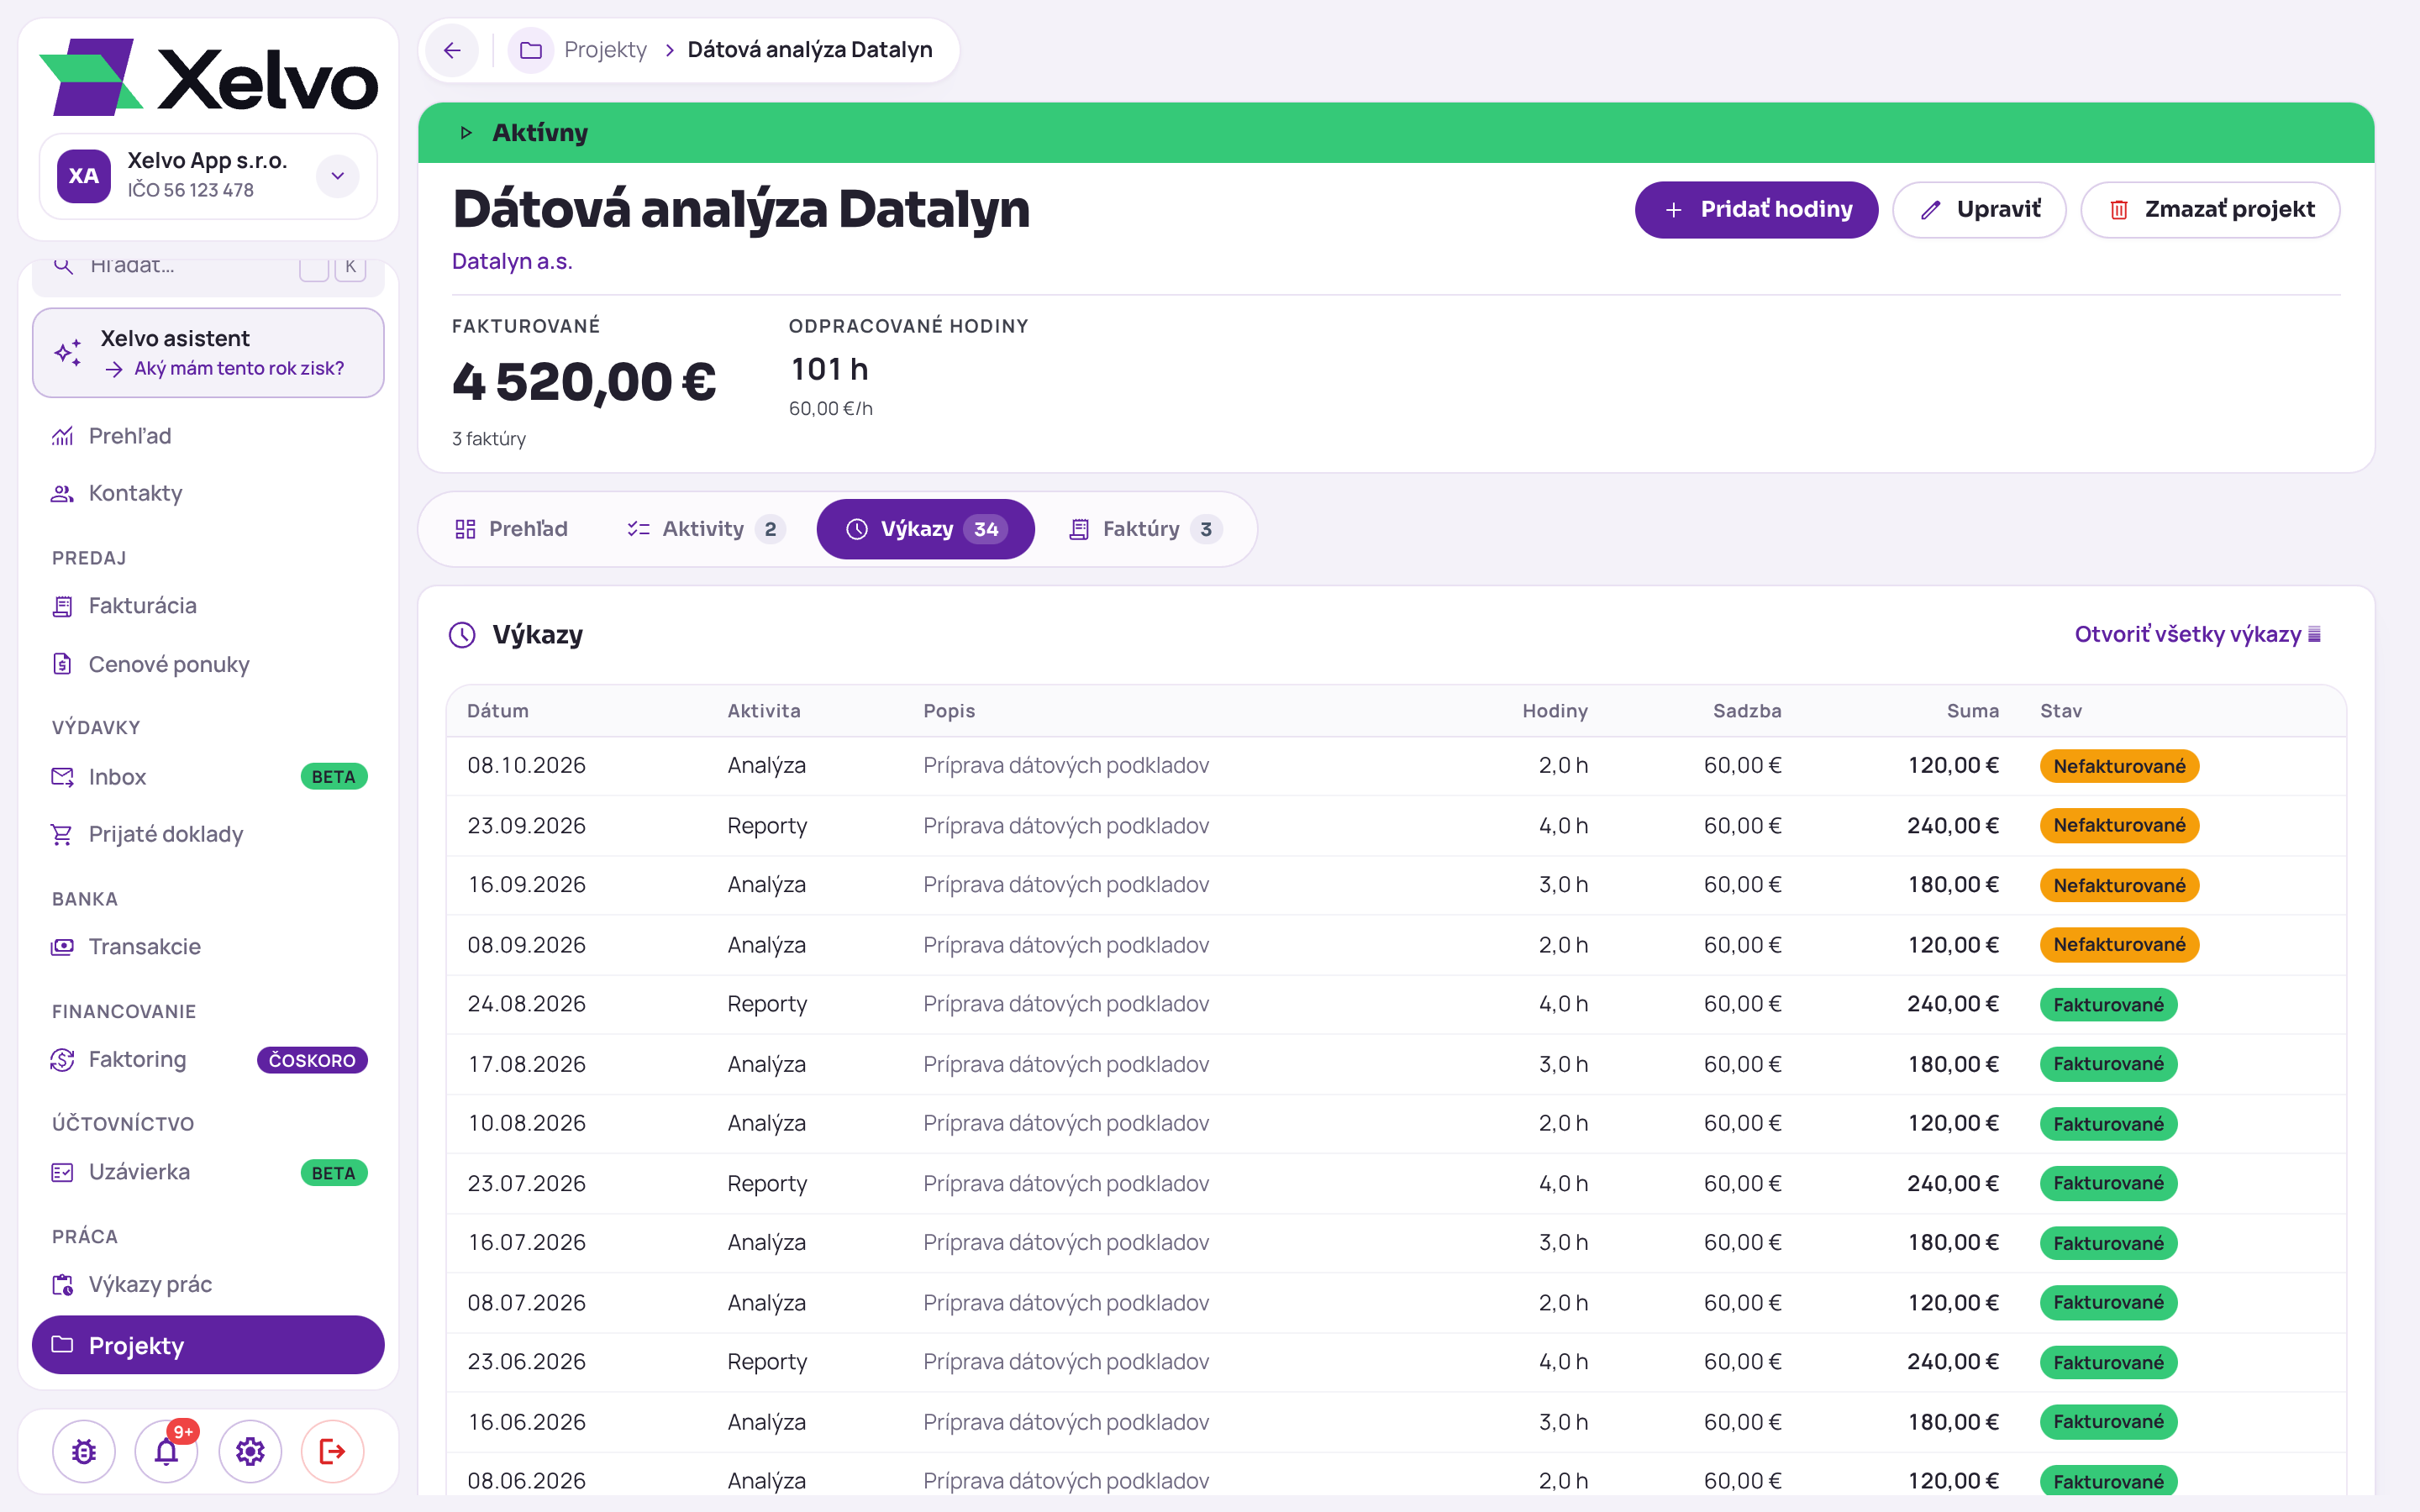
Task: Expand the Aktívny status triangle
Action: (466, 133)
